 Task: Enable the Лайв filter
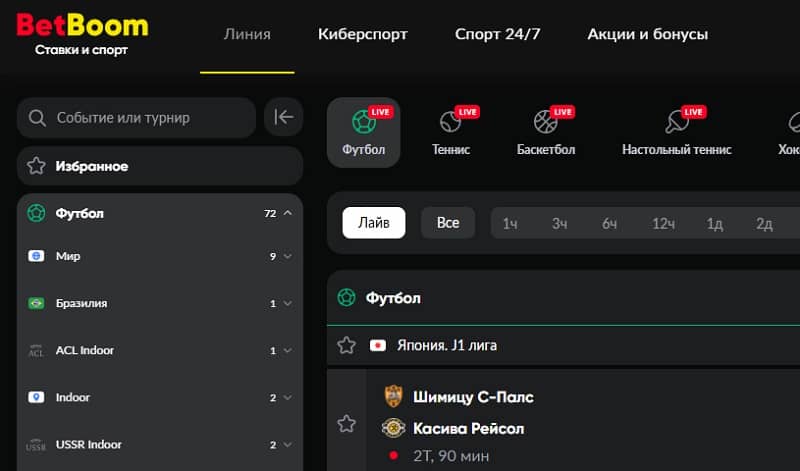click(x=374, y=223)
